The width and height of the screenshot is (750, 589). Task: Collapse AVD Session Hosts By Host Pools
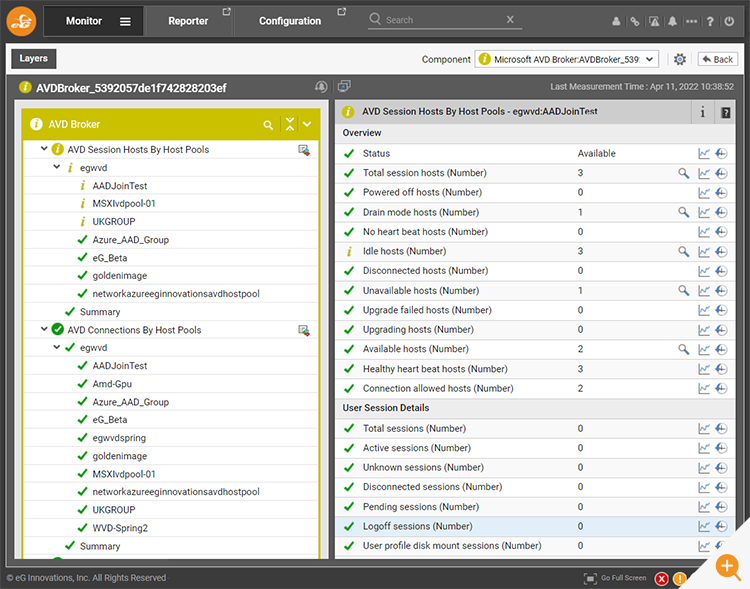pos(44,149)
